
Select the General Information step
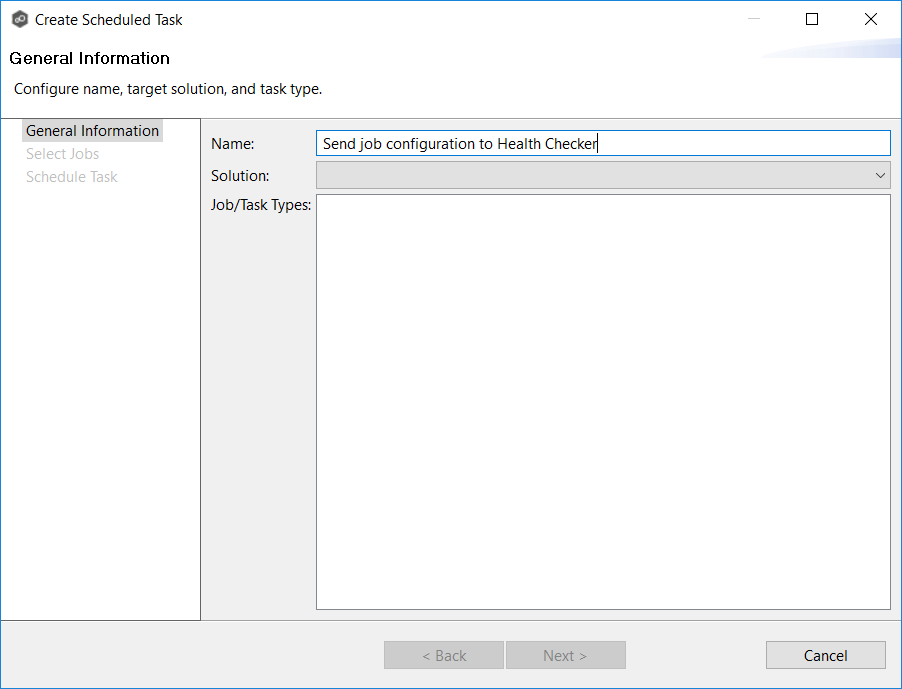pyautogui.click(x=92, y=130)
